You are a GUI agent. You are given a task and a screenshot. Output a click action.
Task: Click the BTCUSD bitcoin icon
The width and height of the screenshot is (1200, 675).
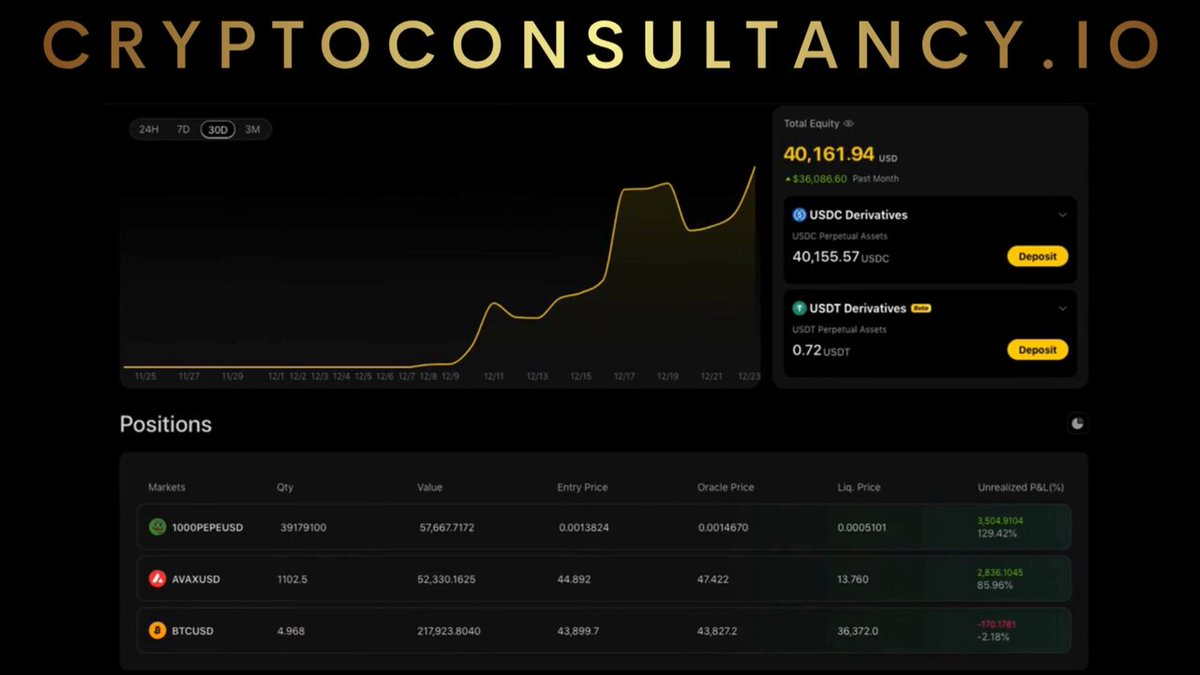tap(157, 631)
